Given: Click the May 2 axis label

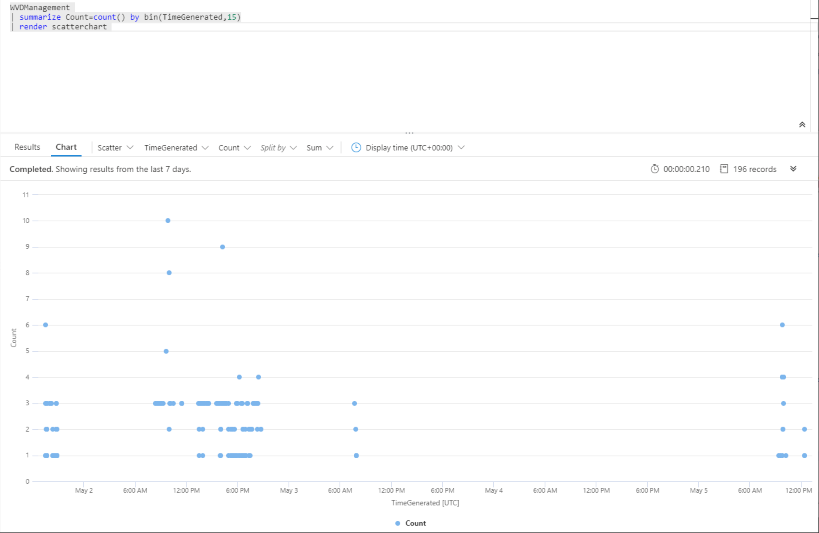Looking at the screenshot, I should pyautogui.click(x=84, y=490).
